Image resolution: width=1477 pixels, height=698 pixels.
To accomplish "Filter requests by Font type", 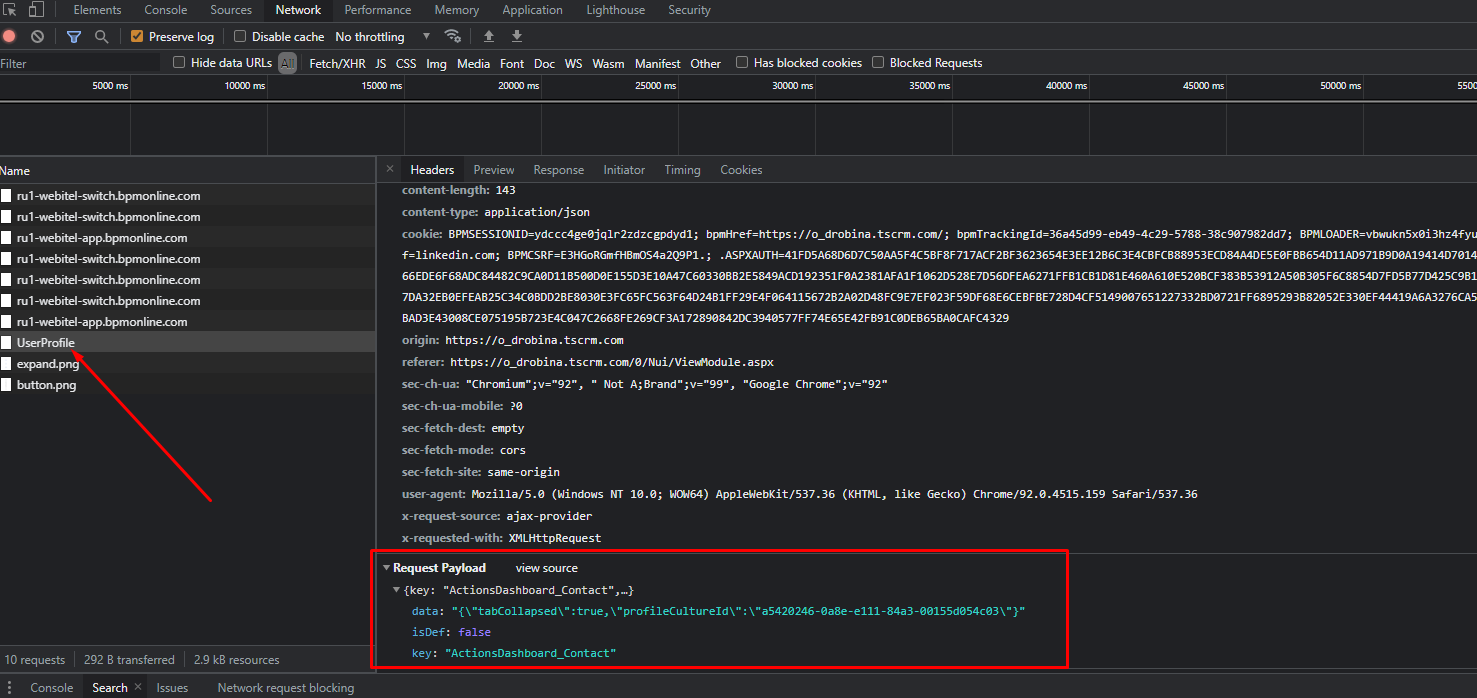I will (512, 63).
